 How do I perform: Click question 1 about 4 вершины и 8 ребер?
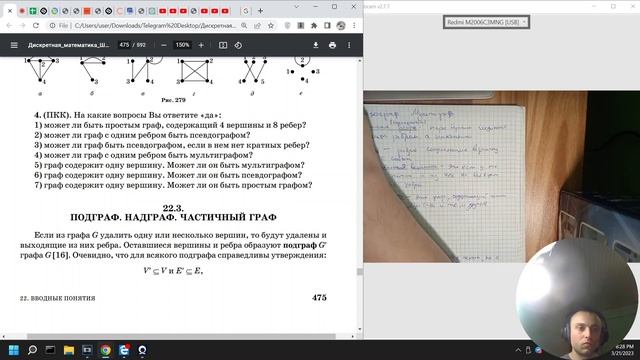point(170,125)
